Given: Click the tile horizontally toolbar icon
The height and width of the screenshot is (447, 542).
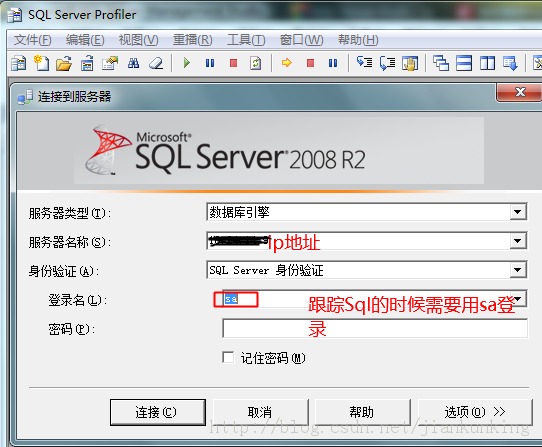Looking at the screenshot, I should [464, 63].
